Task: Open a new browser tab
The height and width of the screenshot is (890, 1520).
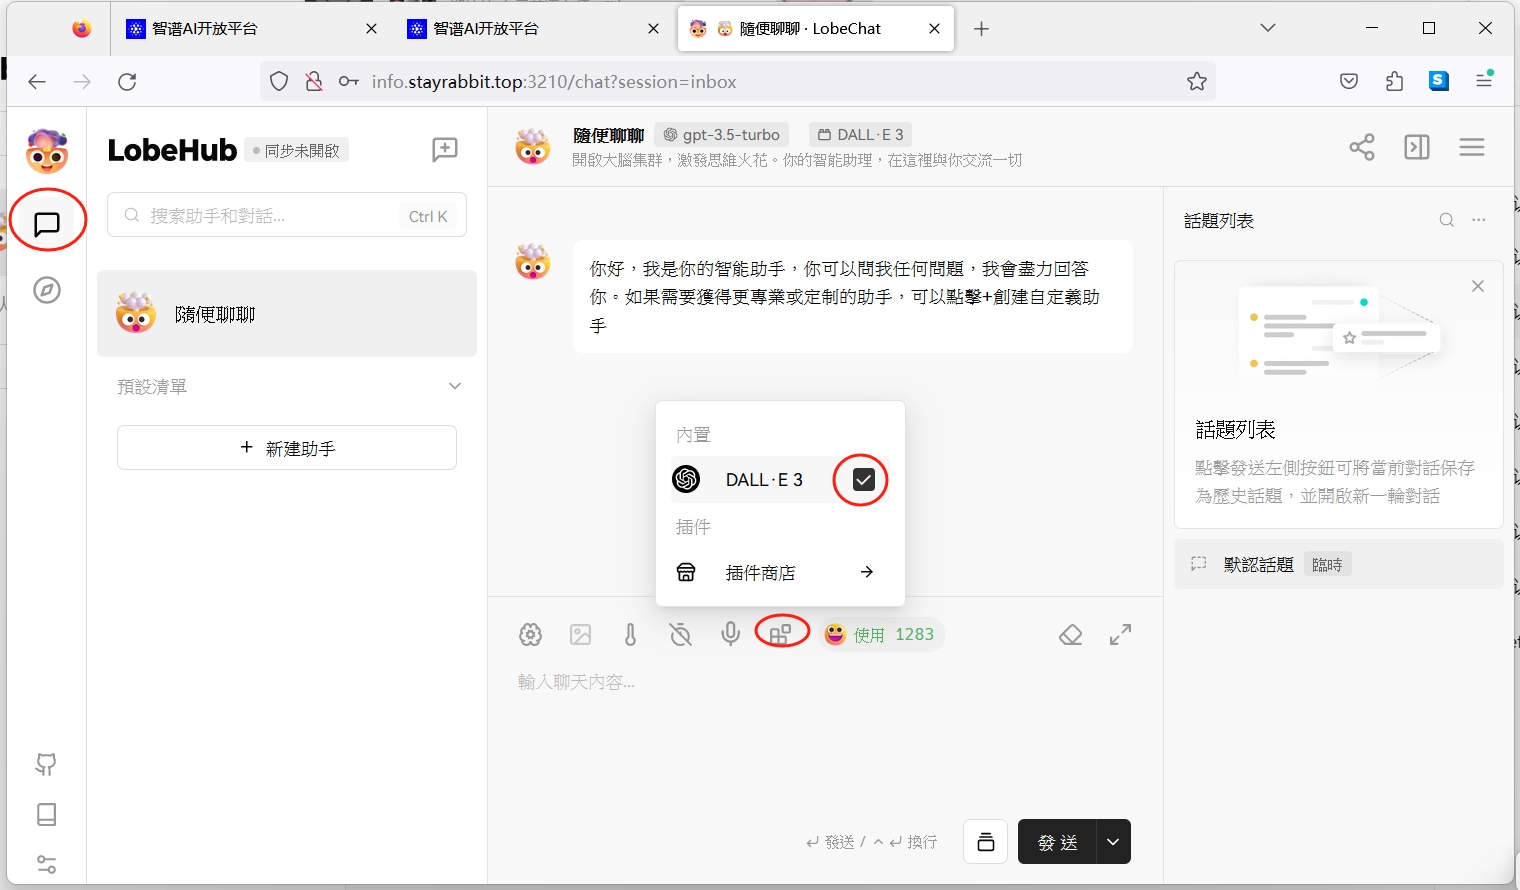Action: tap(981, 28)
